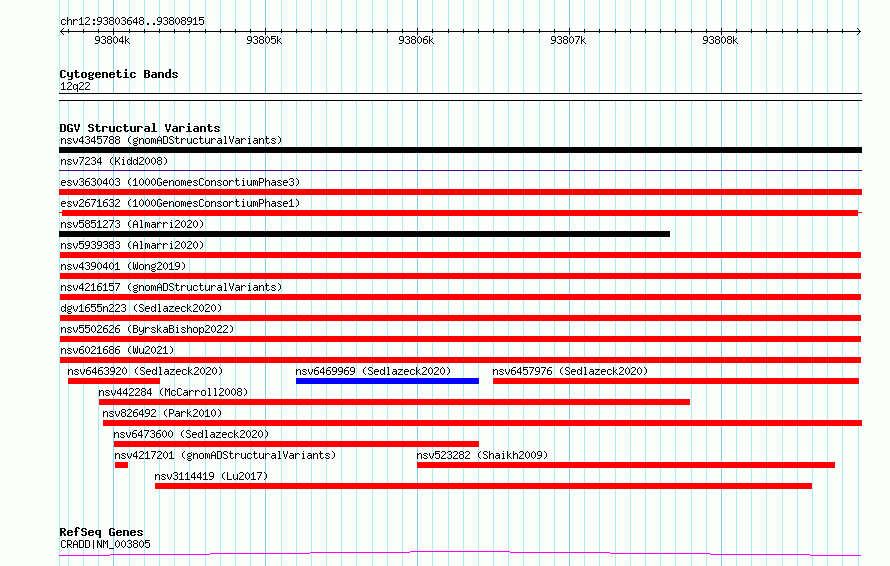Screen dimensions: 890x566
Task: Select the black nsv5851273 variant bar
Action: pyautogui.click(x=364, y=234)
